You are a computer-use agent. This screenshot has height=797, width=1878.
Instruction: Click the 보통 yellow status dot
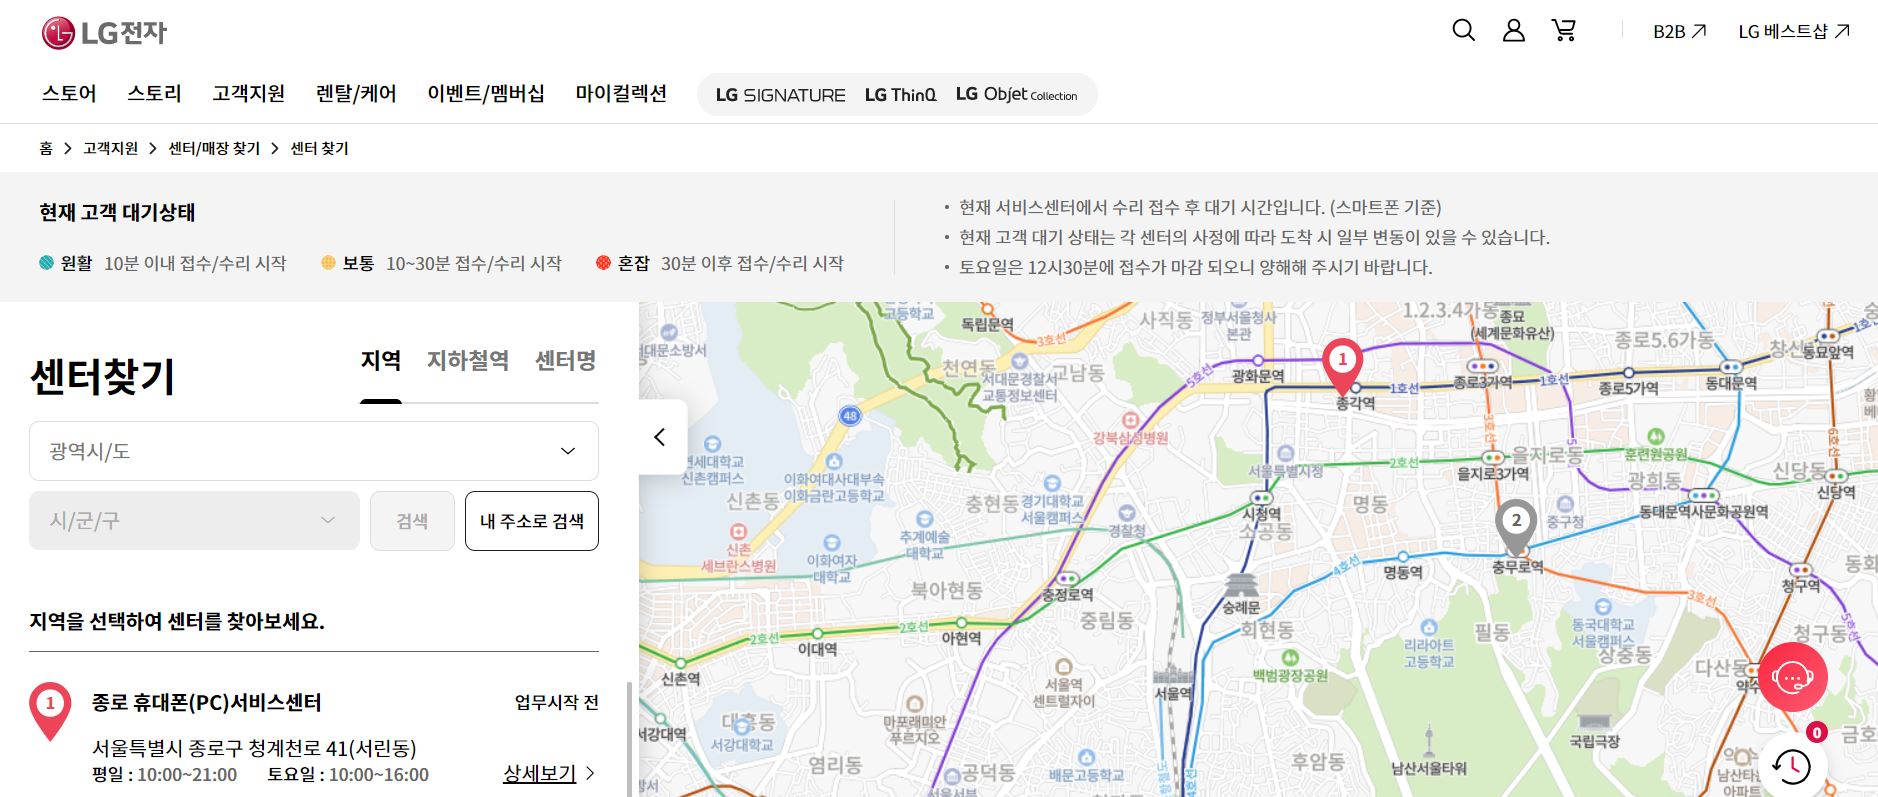(x=328, y=263)
